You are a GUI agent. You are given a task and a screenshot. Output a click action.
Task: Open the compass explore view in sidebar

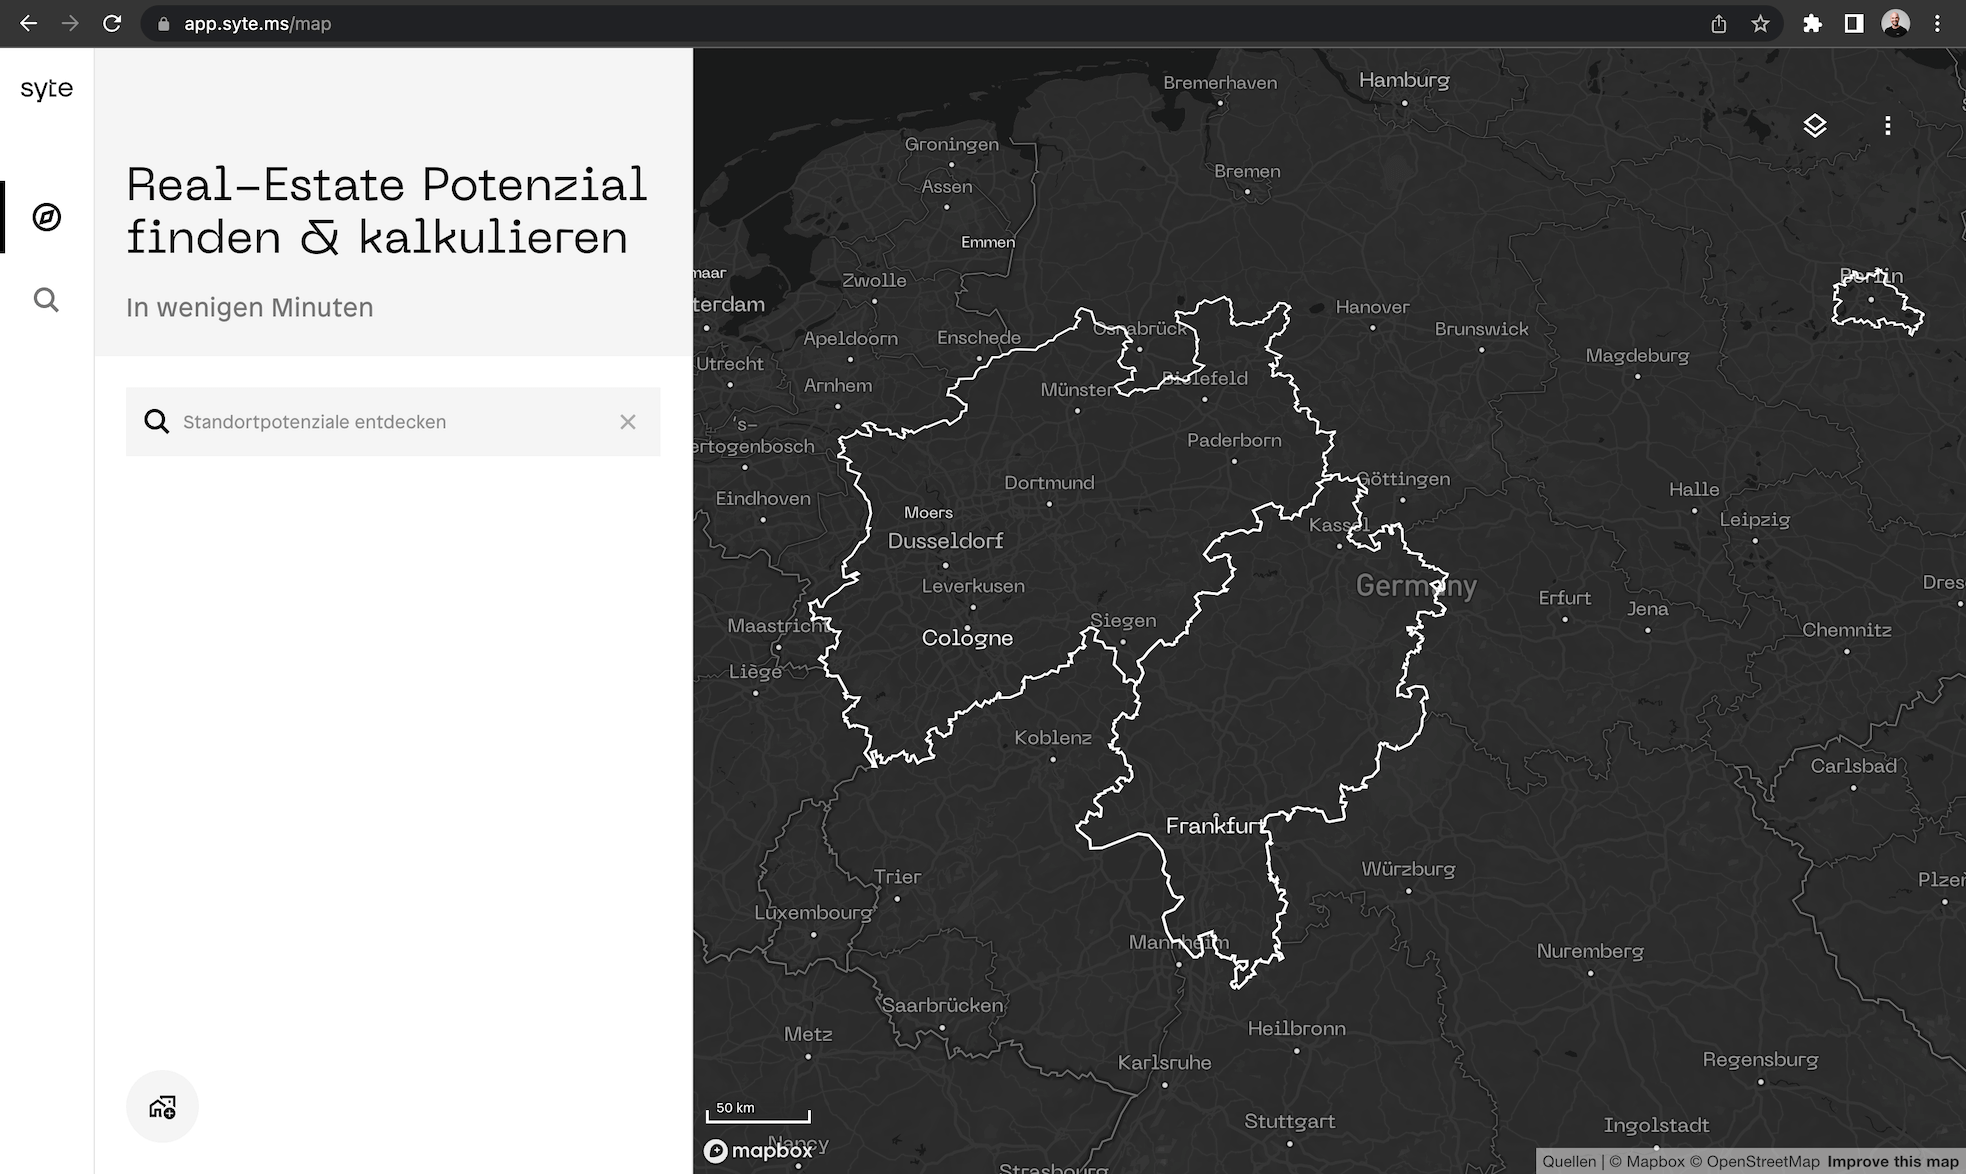point(46,217)
